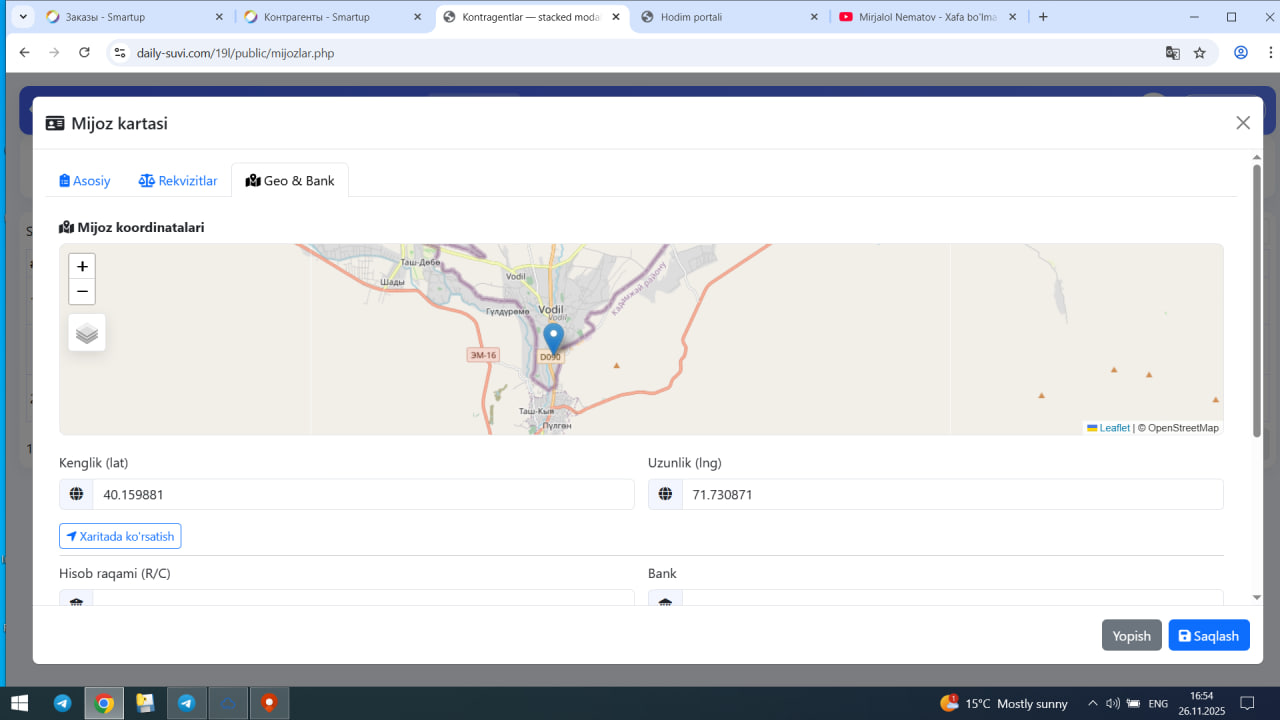The image size is (1280, 720).
Task: Open the Leaflet attribution link
Action: (1114, 428)
